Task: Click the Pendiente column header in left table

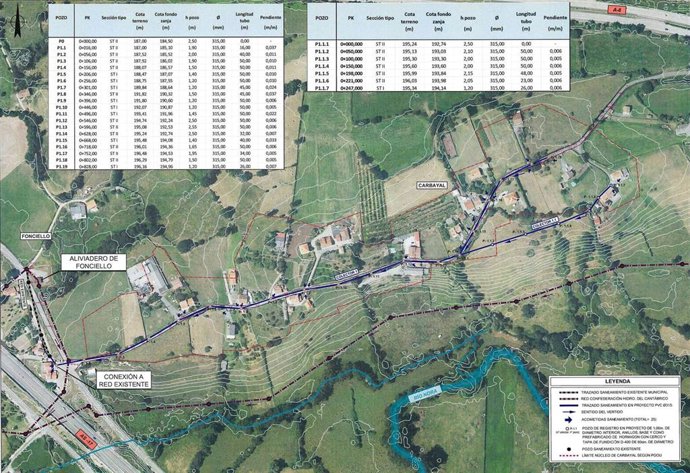Action: click(271, 18)
